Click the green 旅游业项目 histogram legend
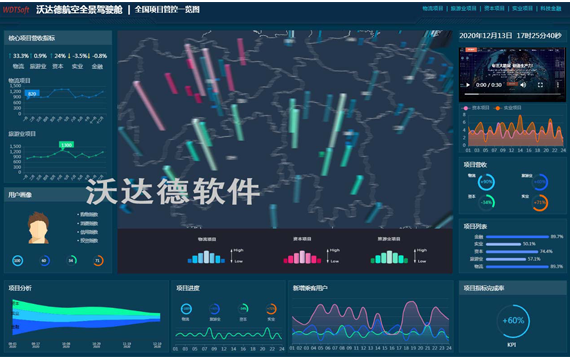The height and width of the screenshot is (360, 570). pos(389,257)
